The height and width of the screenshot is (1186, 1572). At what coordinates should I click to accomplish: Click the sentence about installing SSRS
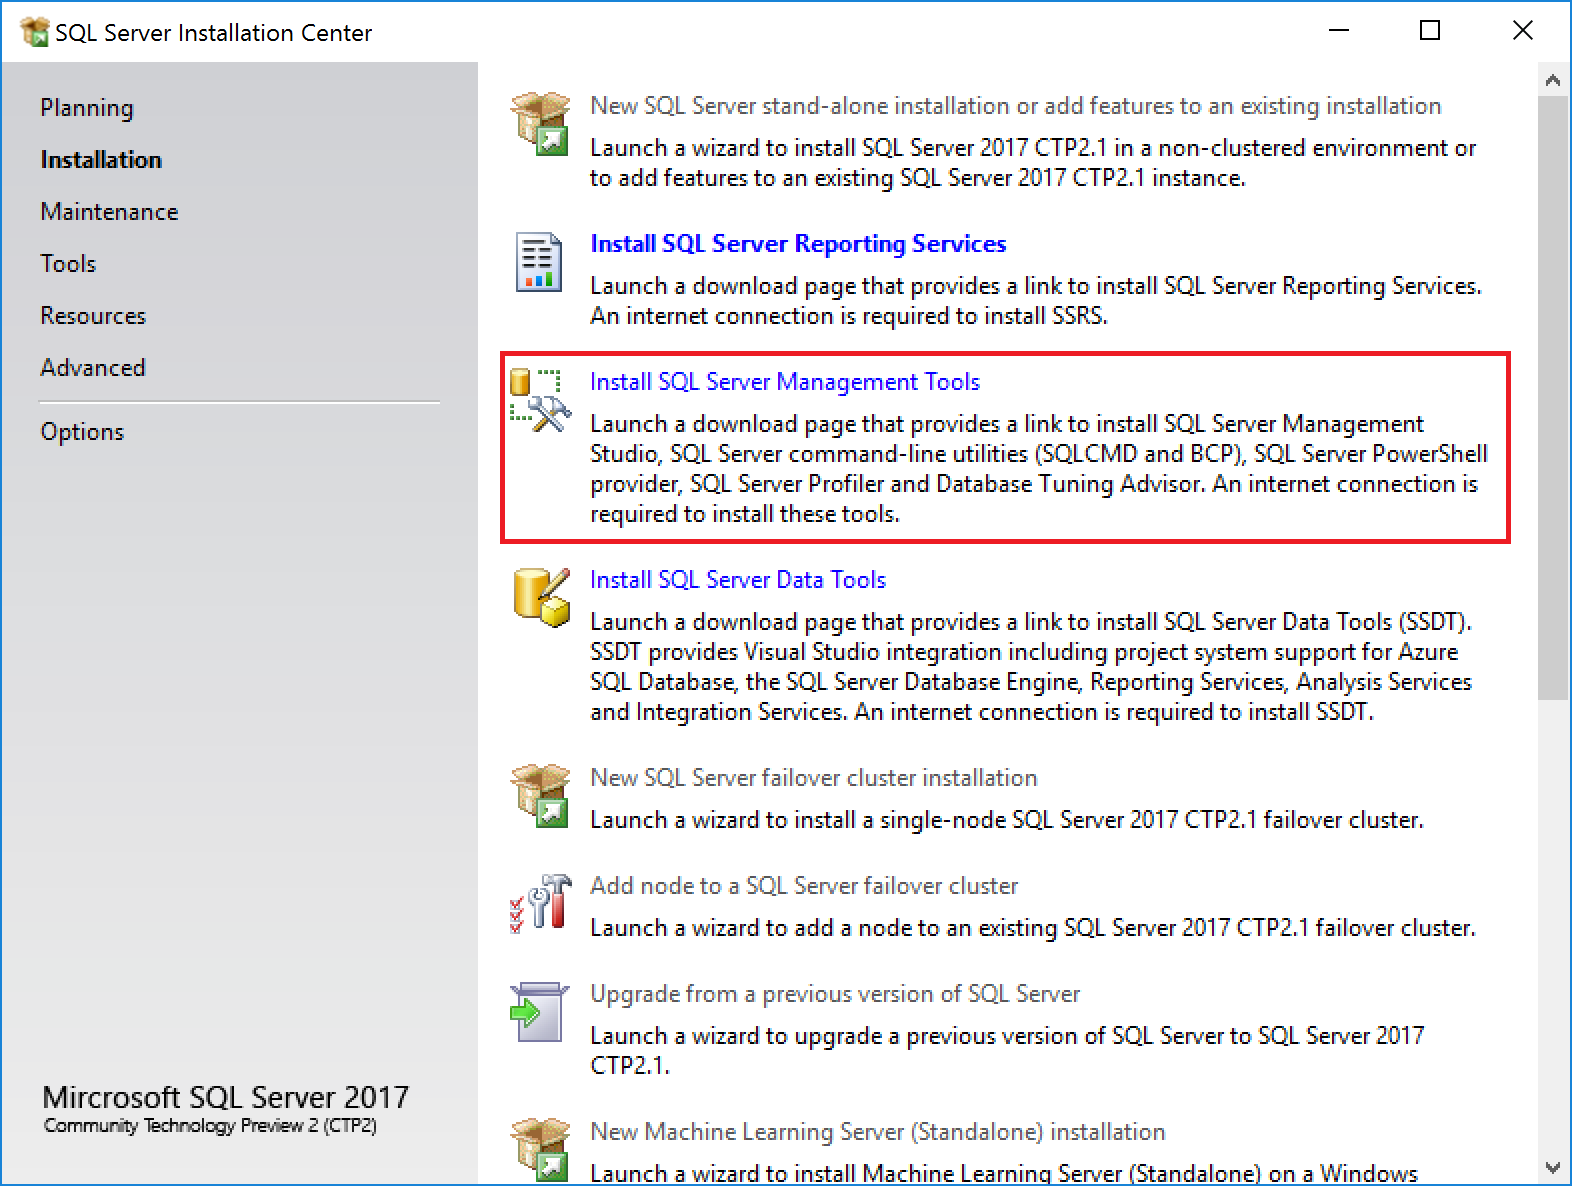848,316
